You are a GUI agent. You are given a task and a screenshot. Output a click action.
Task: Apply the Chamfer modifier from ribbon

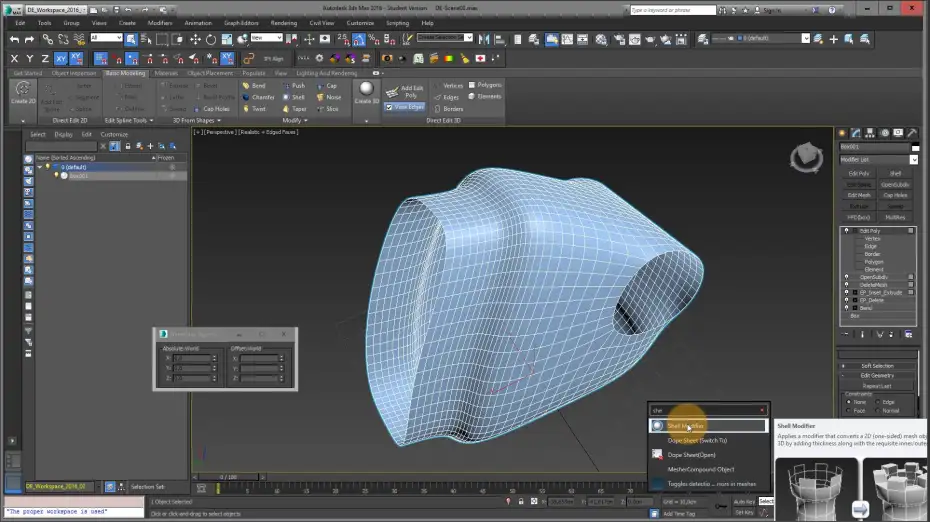click(259, 97)
